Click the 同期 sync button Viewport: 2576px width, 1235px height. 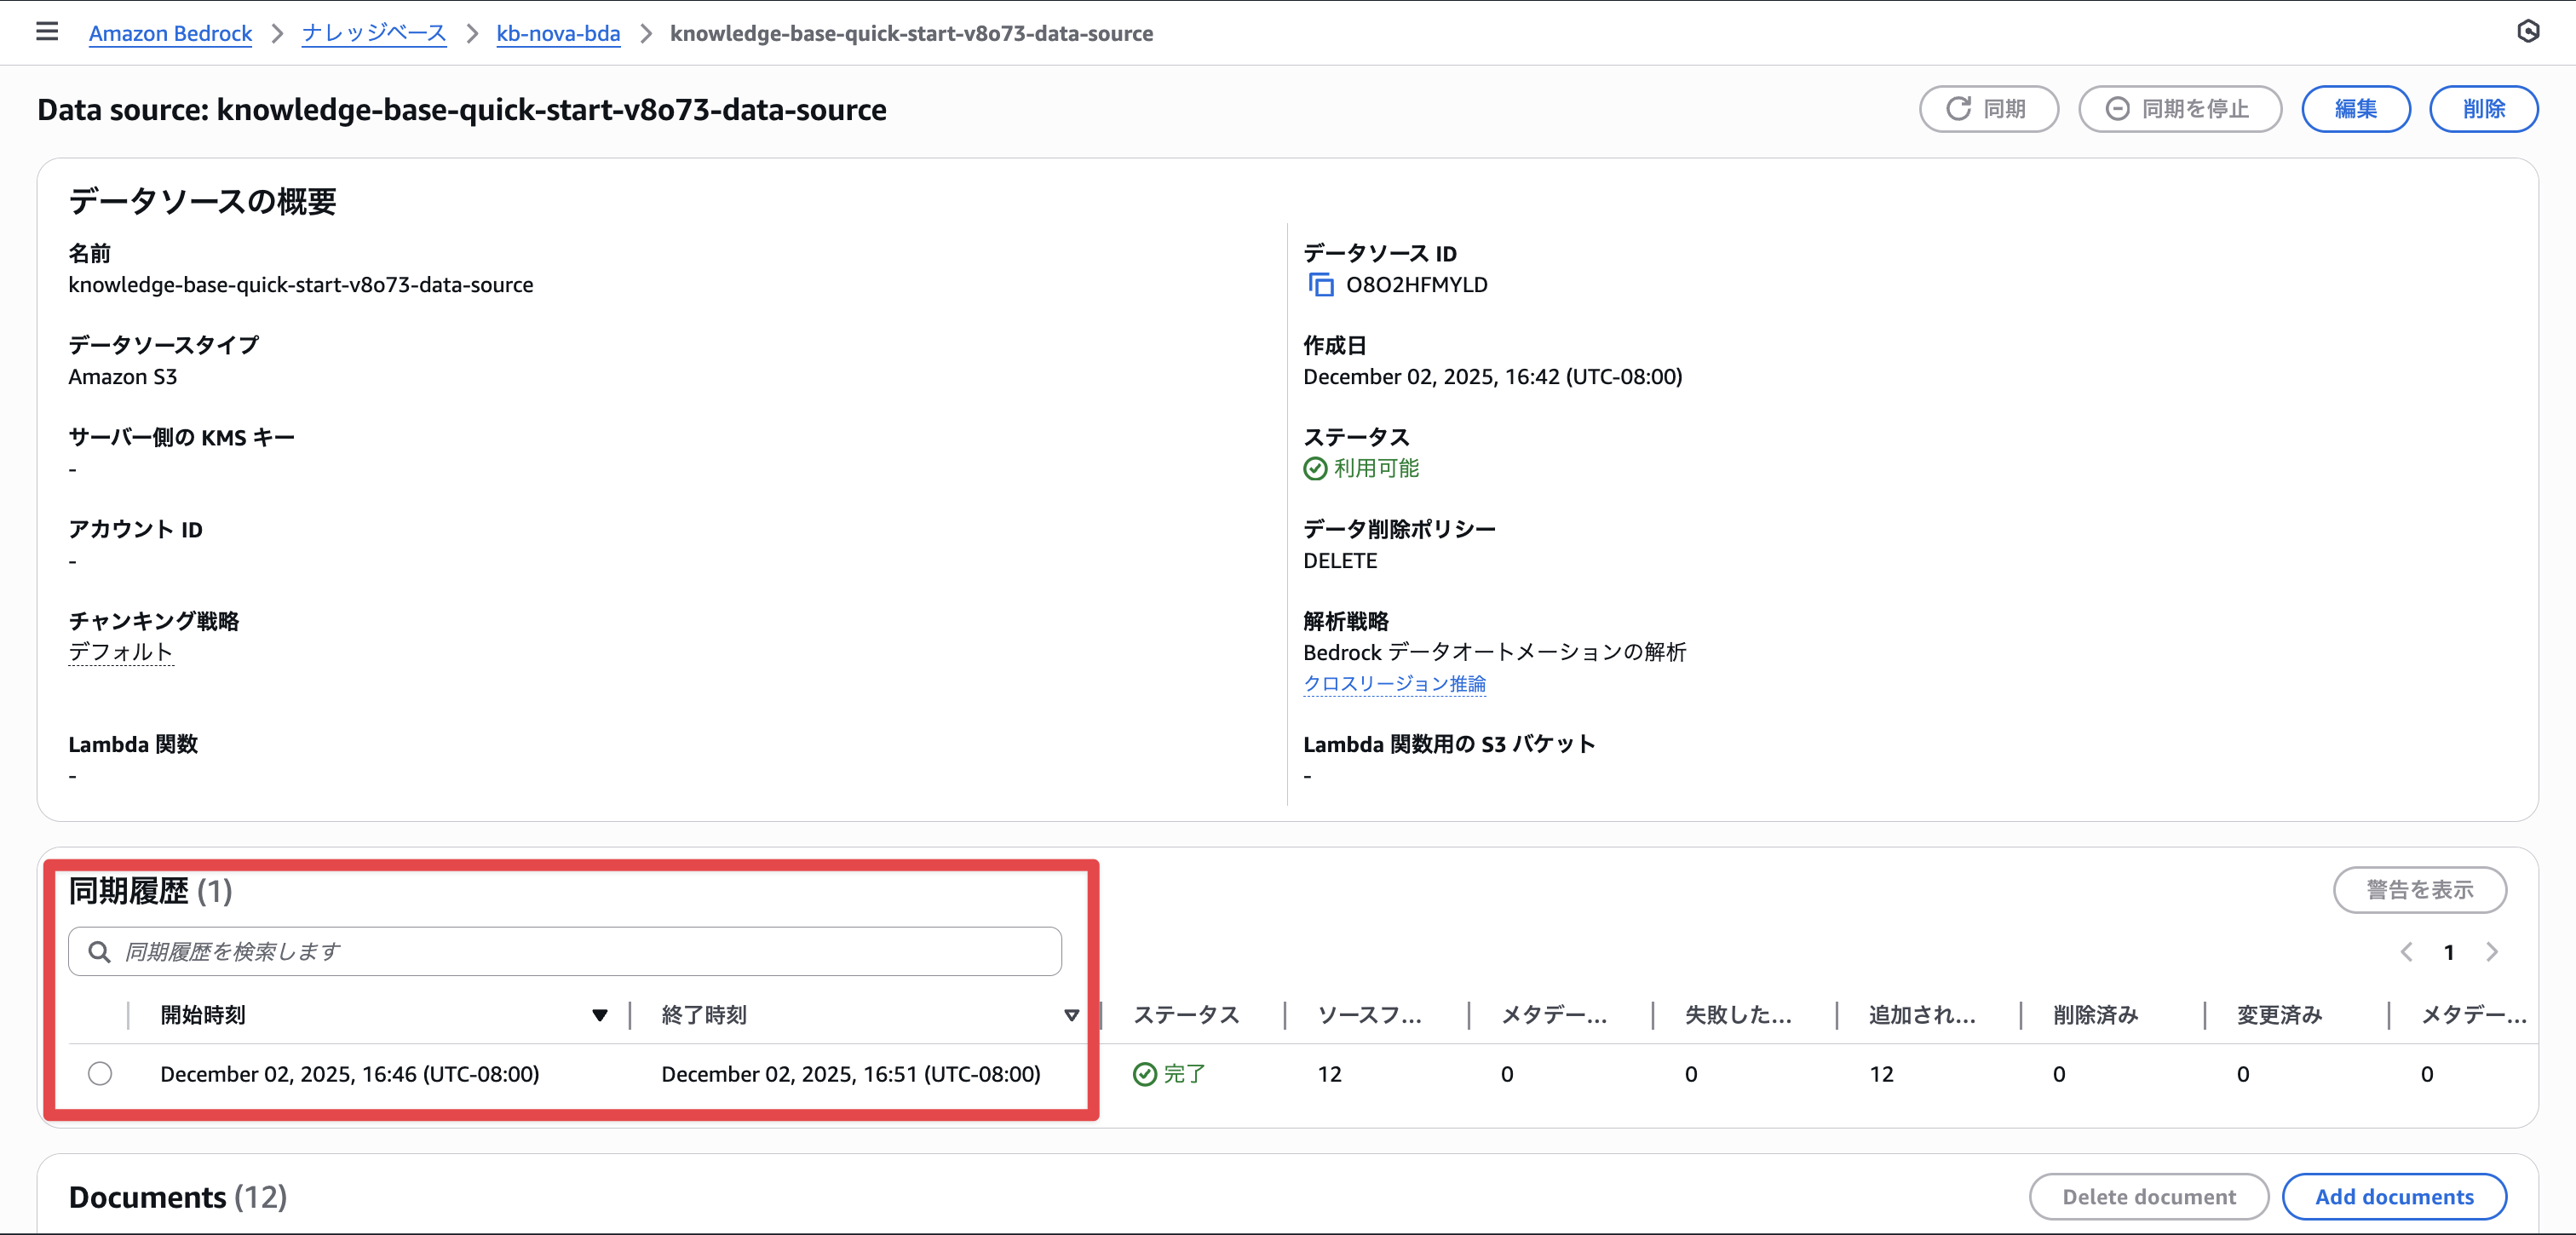pos(1988,108)
